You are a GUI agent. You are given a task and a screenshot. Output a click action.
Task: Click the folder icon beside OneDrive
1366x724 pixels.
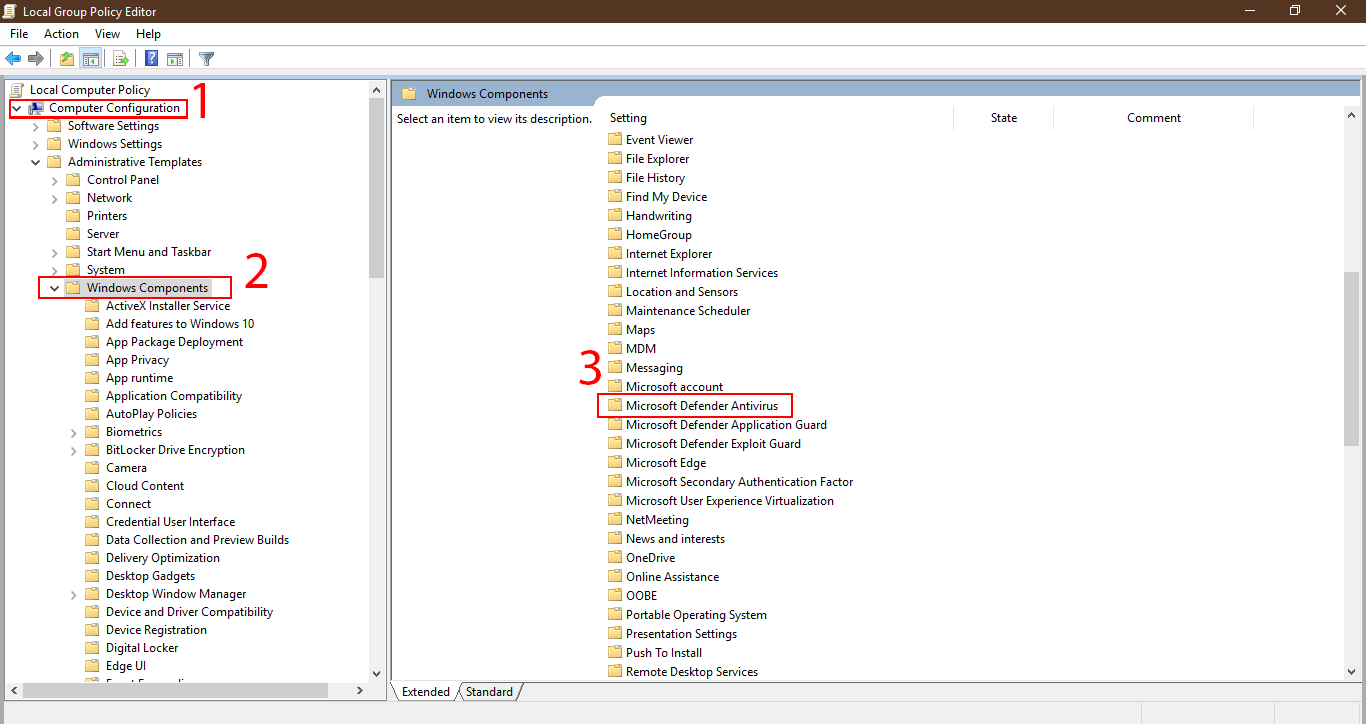[615, 558]
